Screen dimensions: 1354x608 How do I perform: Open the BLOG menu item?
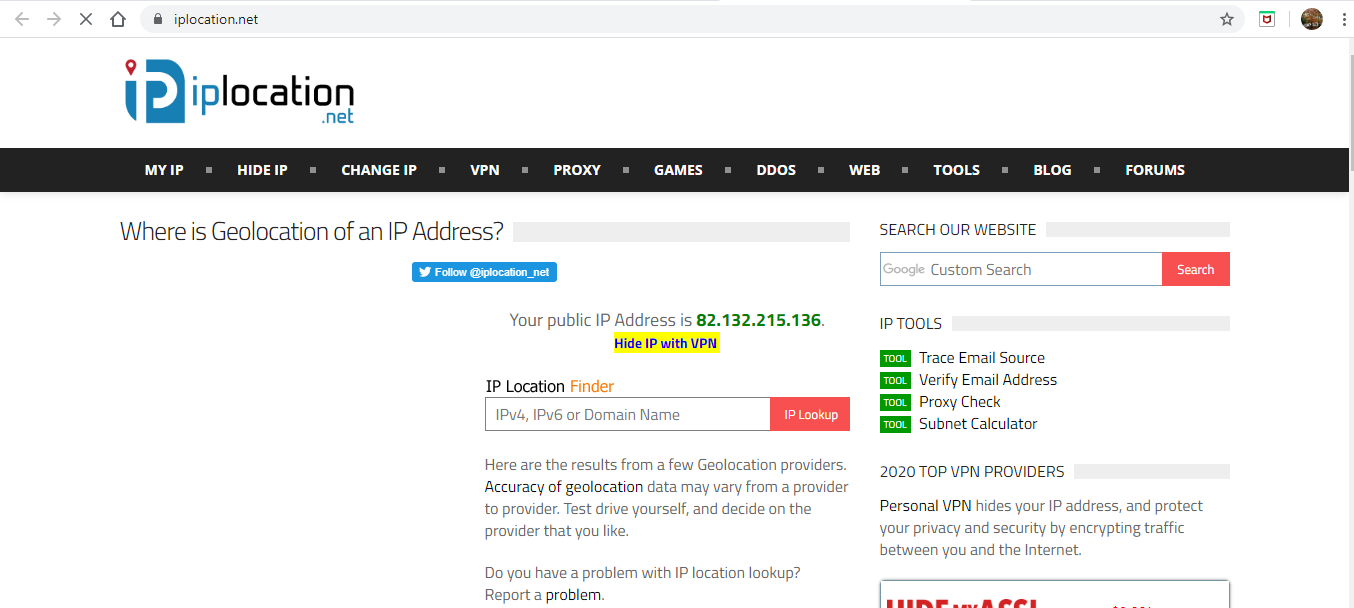tap(1052, 170)
